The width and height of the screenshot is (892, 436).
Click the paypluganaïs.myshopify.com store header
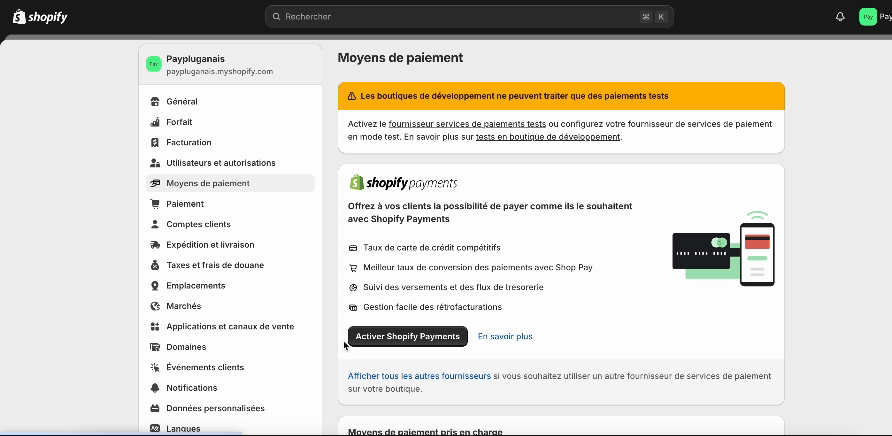pyautogui.click(x=230, y=64)
